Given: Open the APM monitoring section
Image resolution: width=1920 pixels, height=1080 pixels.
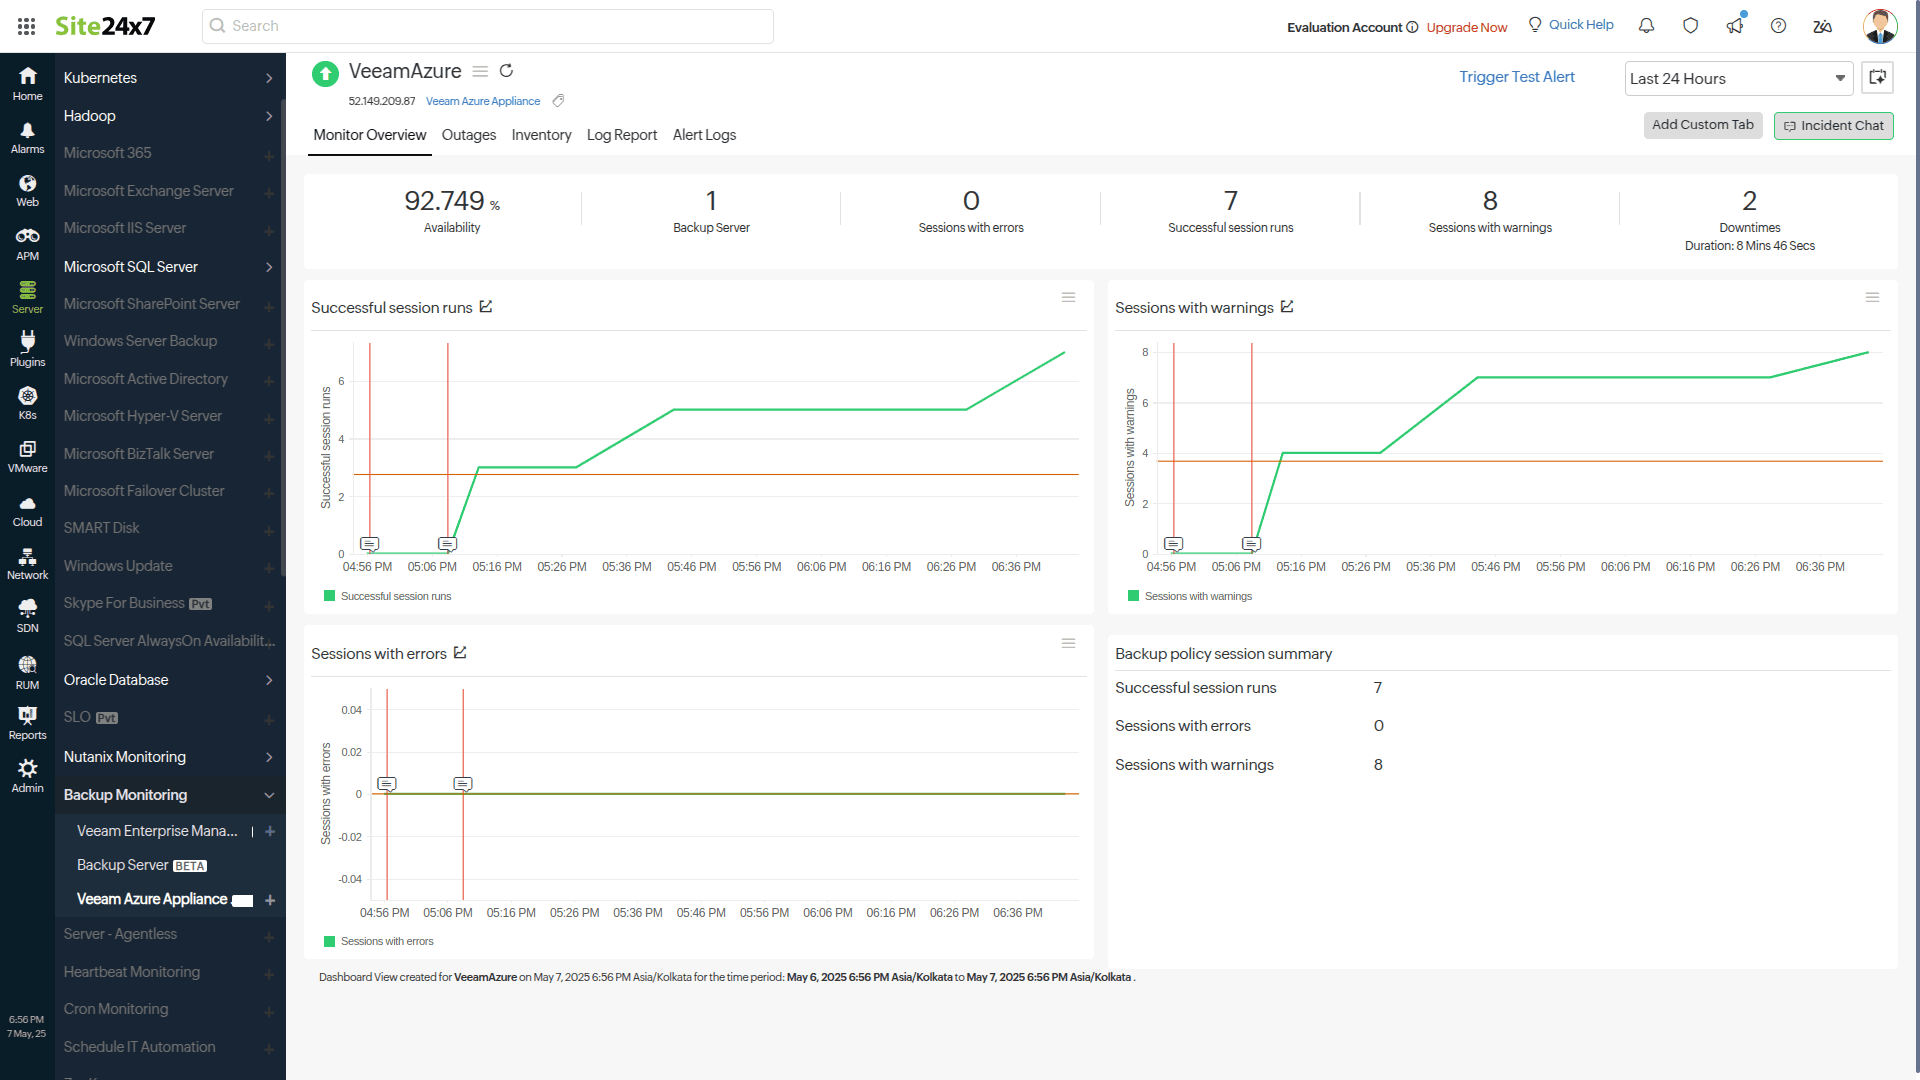Looking at the screenshot, I should click(27, 240).
